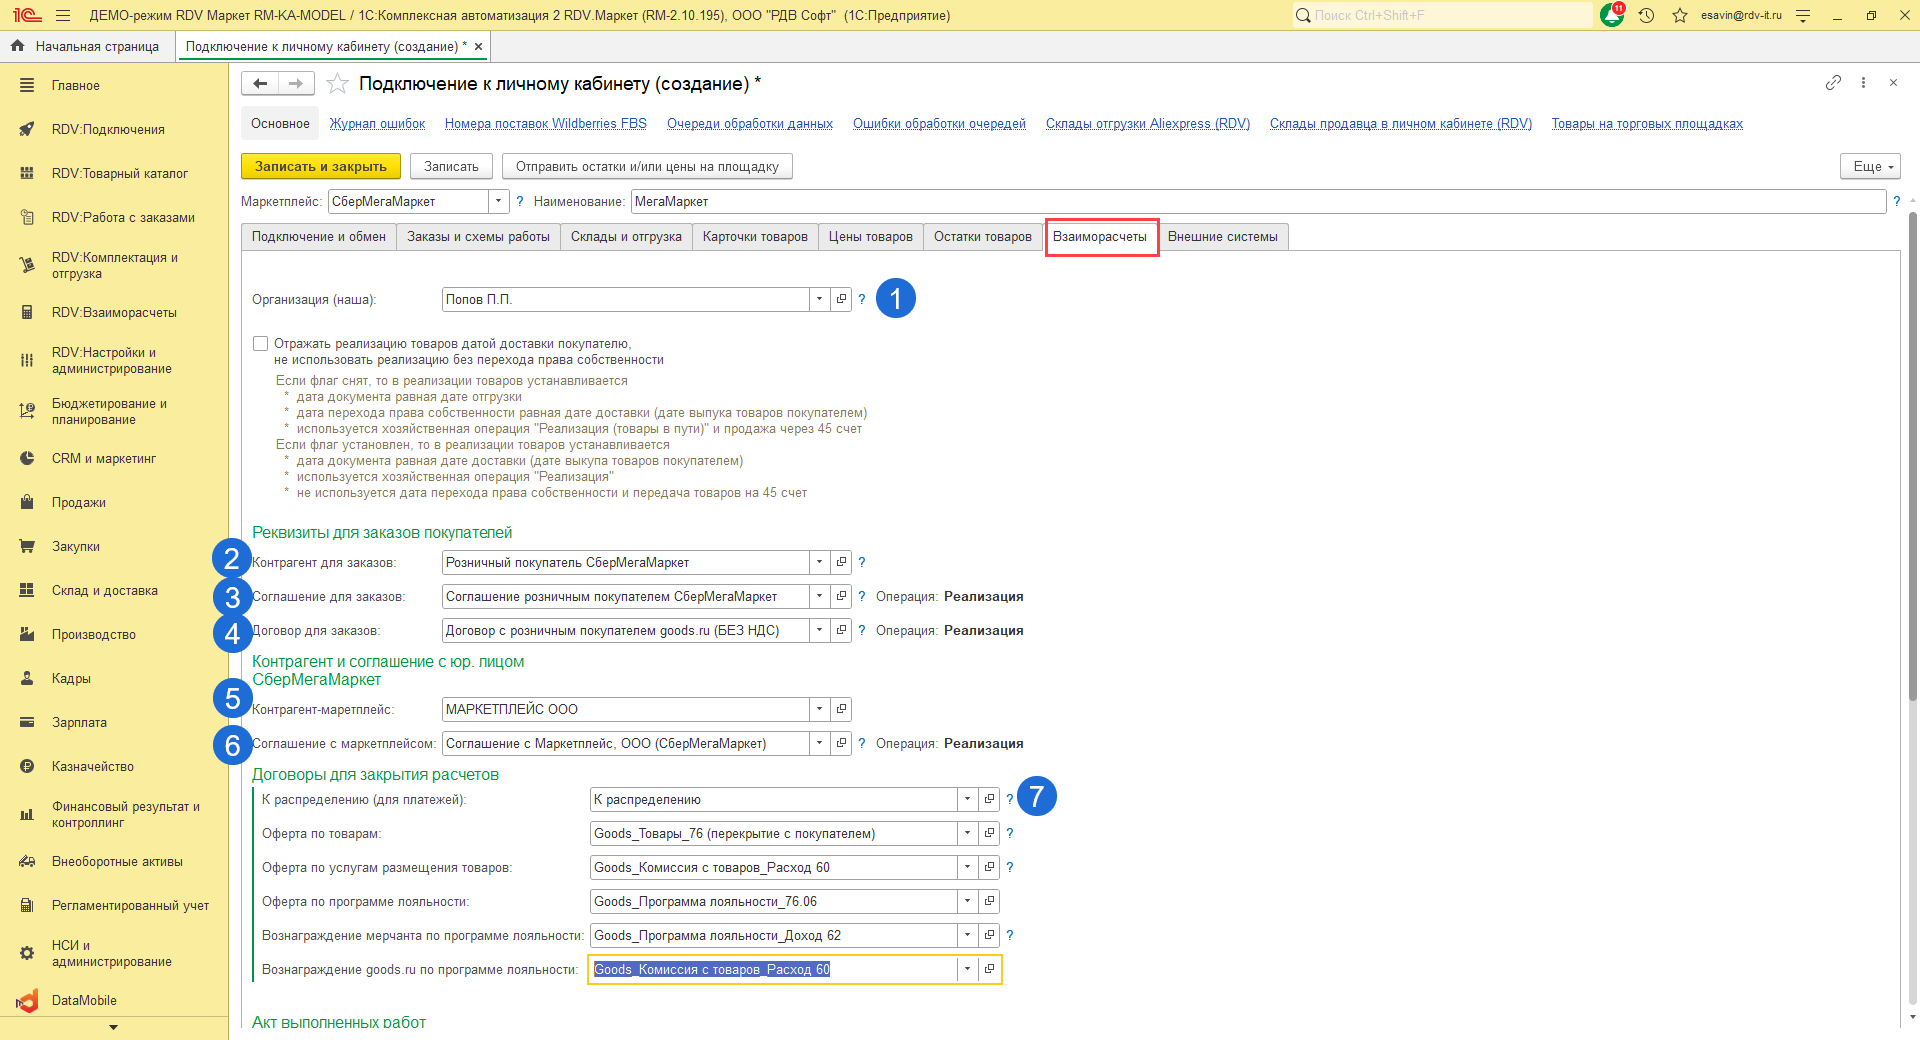
Task: Expand the Оферта по товарам dropdown
Action: click(x=967, y=833)
